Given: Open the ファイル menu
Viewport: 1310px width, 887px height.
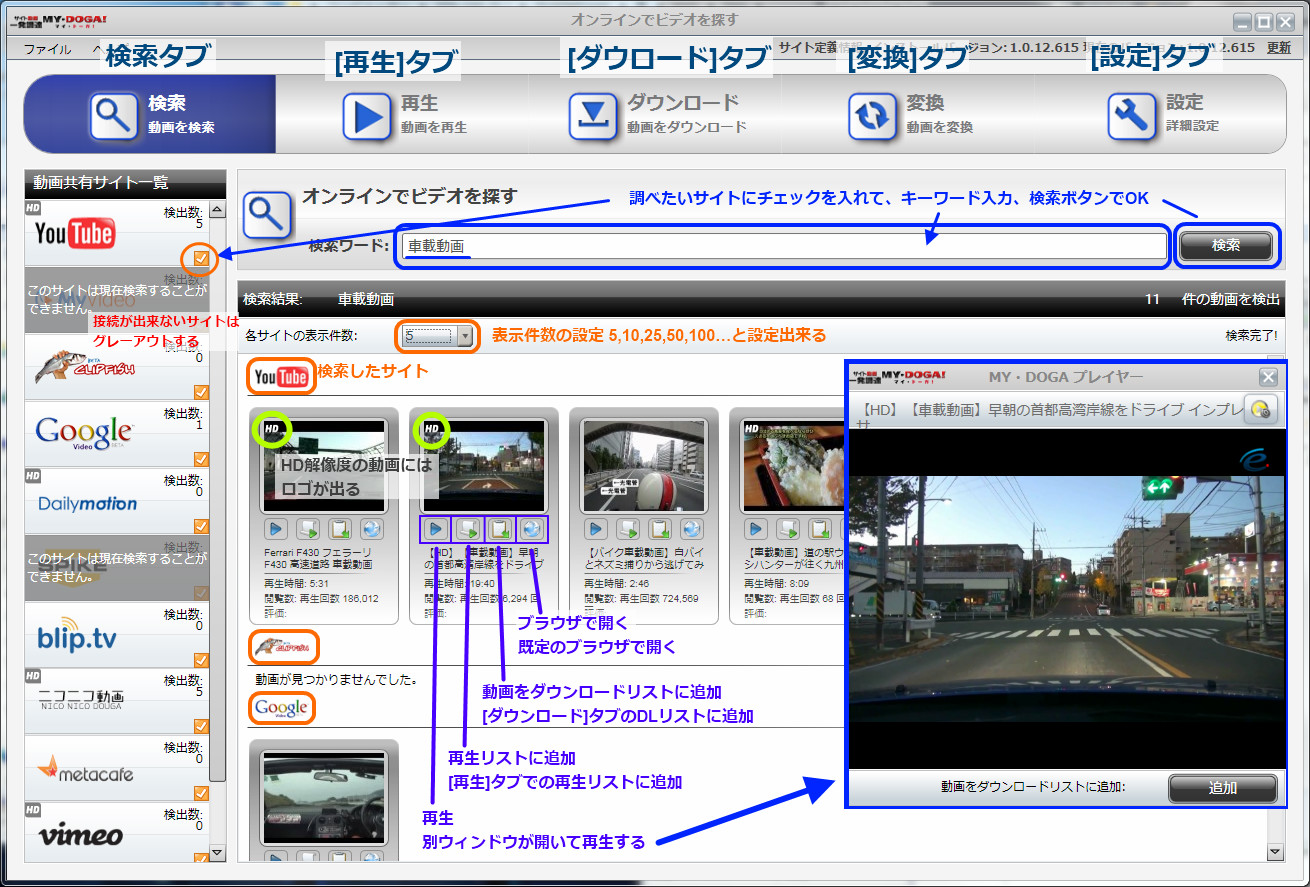Looking at the screenshot, I should click(47, 49).
